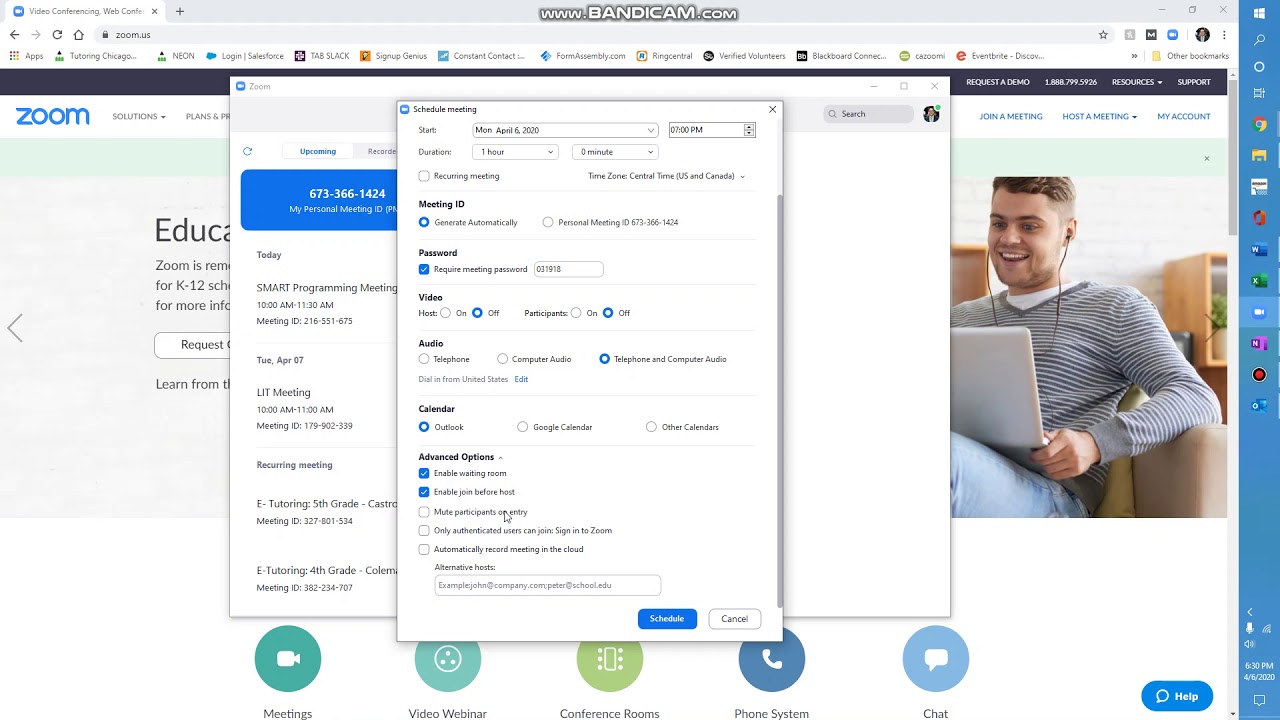Select Personal Meeting ID radio option

[548, 222]
